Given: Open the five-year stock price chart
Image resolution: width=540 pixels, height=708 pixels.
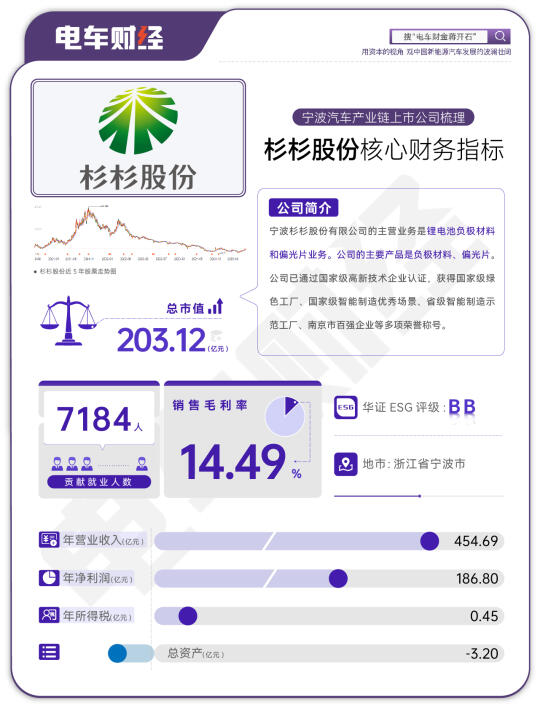Looking at the screenshot, I should coord(140,233).
